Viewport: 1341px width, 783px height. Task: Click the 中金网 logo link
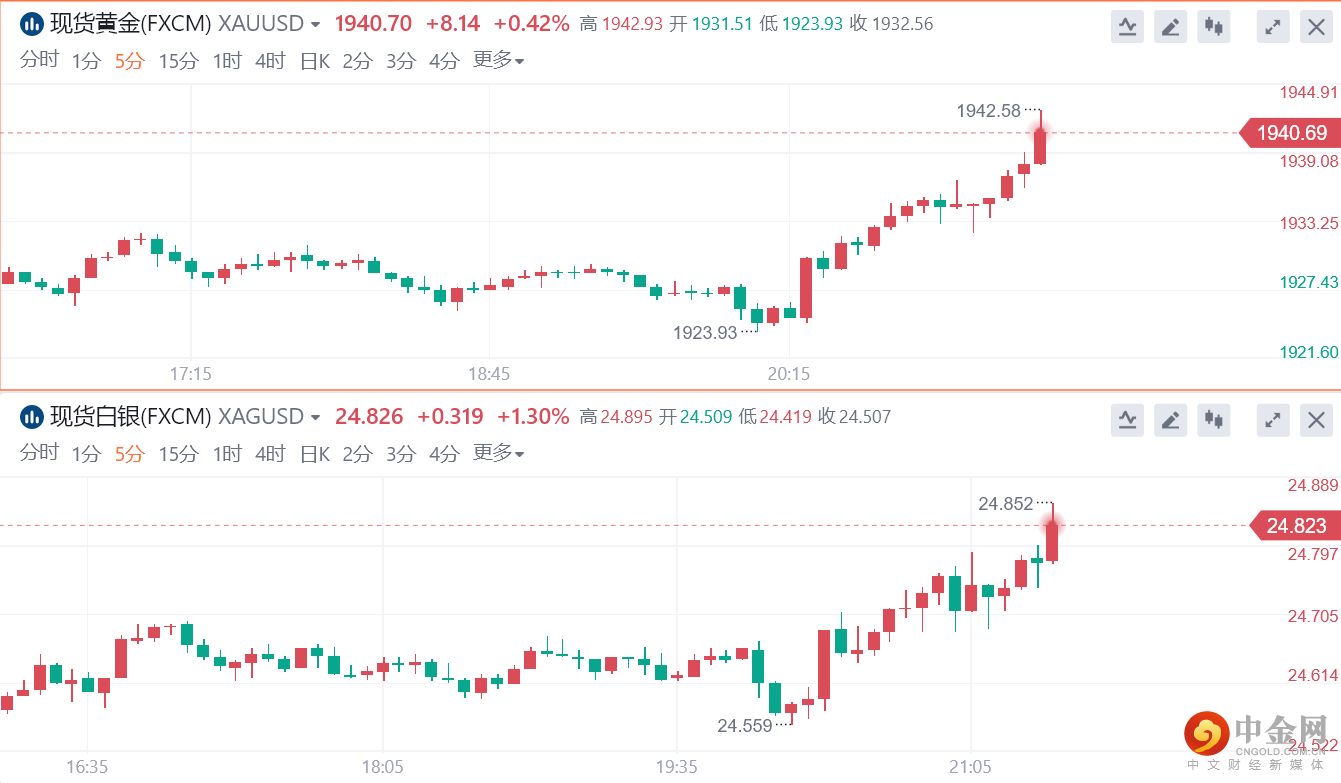pyautogui.click(x=1256, y=735)
